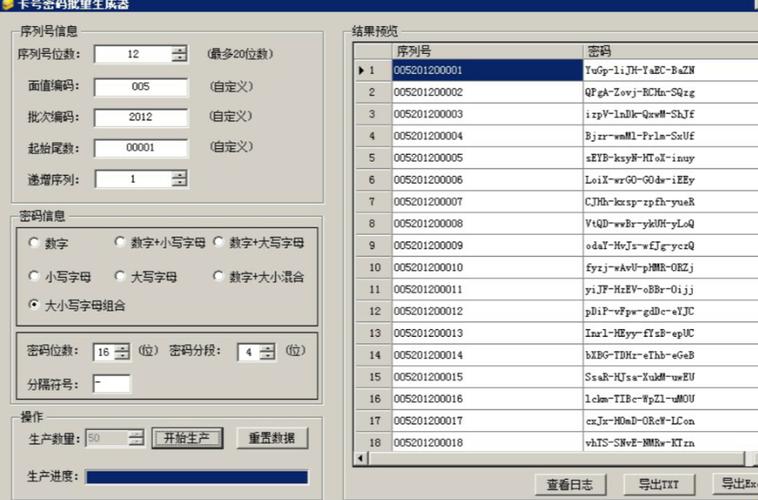
Task: Click the results table horizontal scrollbar track
Action: click(x=556, y=458)
